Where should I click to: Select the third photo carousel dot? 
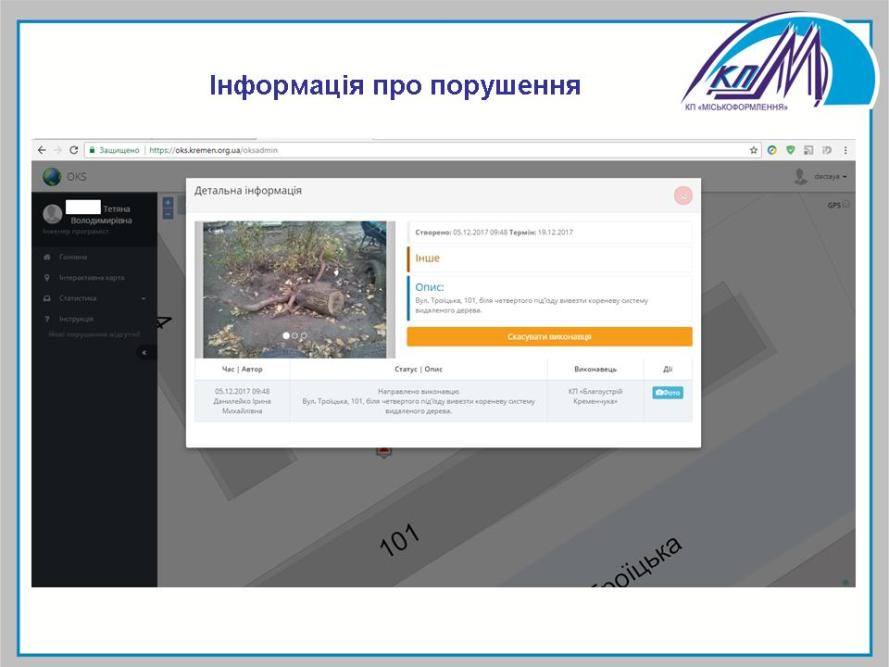pos(304,336)
